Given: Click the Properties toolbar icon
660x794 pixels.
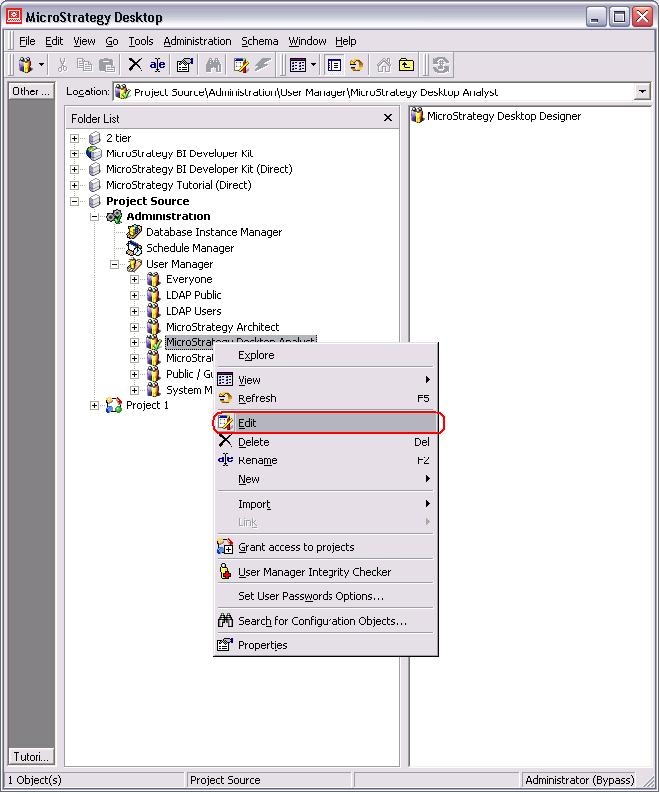Looking at the screenshot, I should pyautogui.click(x=185, y=65).
